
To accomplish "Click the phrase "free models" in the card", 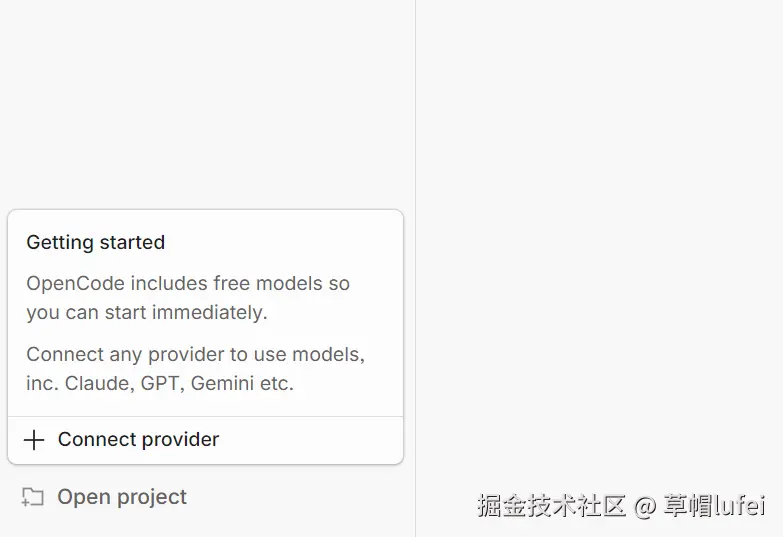I will pyautogui.click(x=263, y=283).
